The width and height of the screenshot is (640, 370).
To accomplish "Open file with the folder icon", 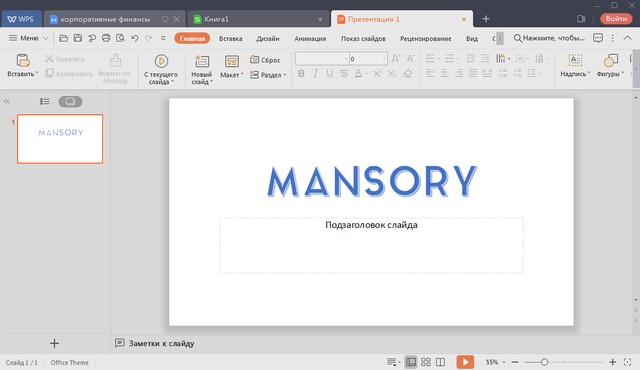I will [x=63, y=38].
